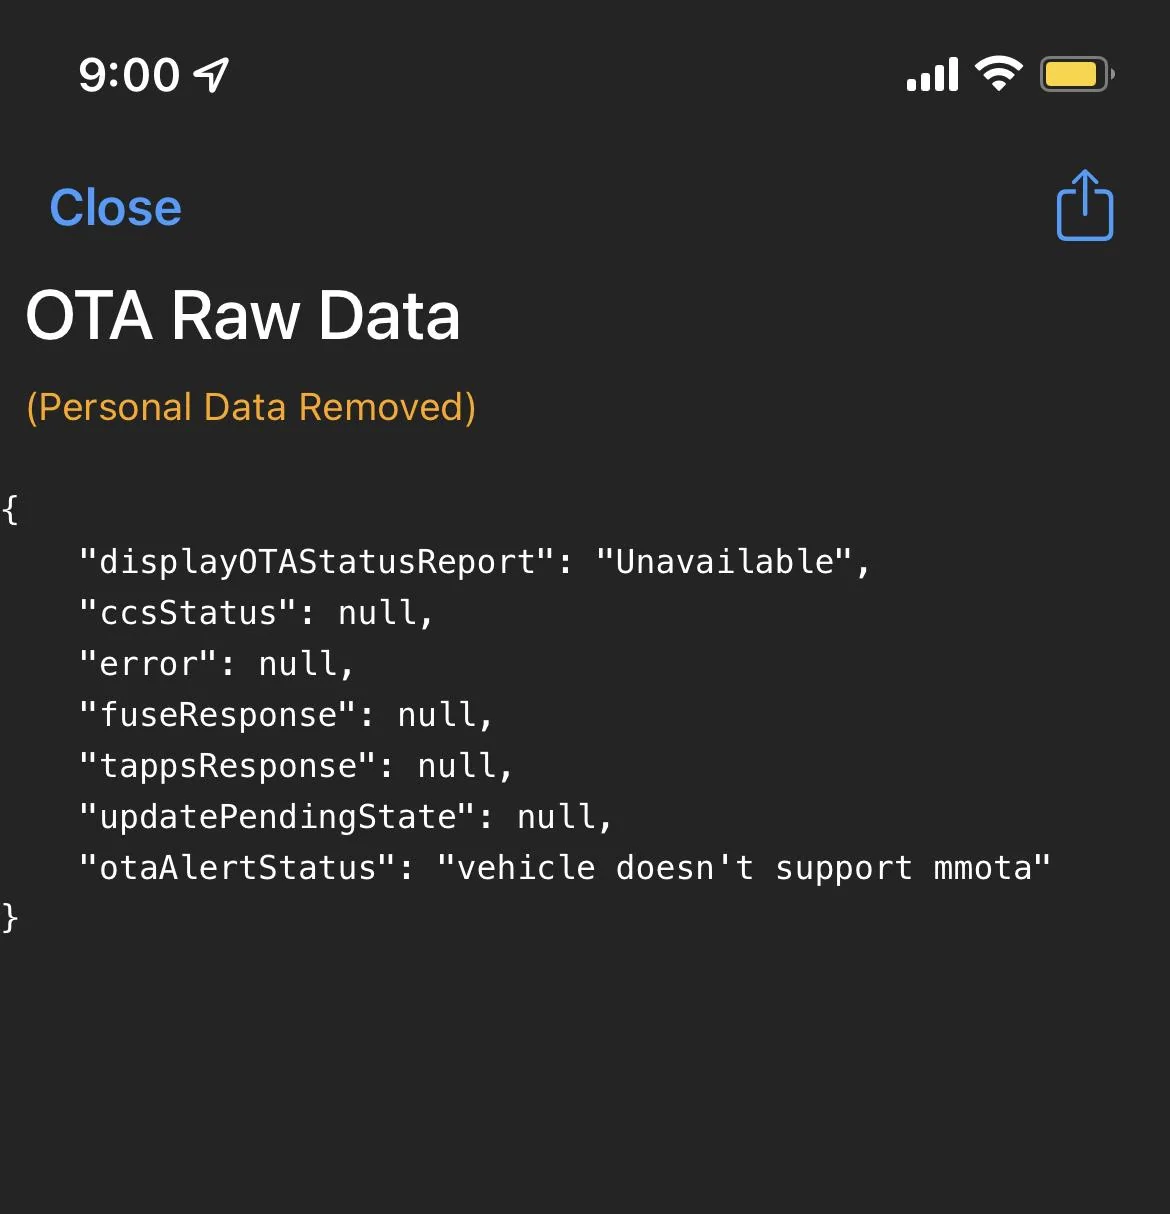Screen dimensions: 1170x1214
Task: Tap the displayOTAStatusReport line
Action: pyautogui.click(x=475, y=562)
